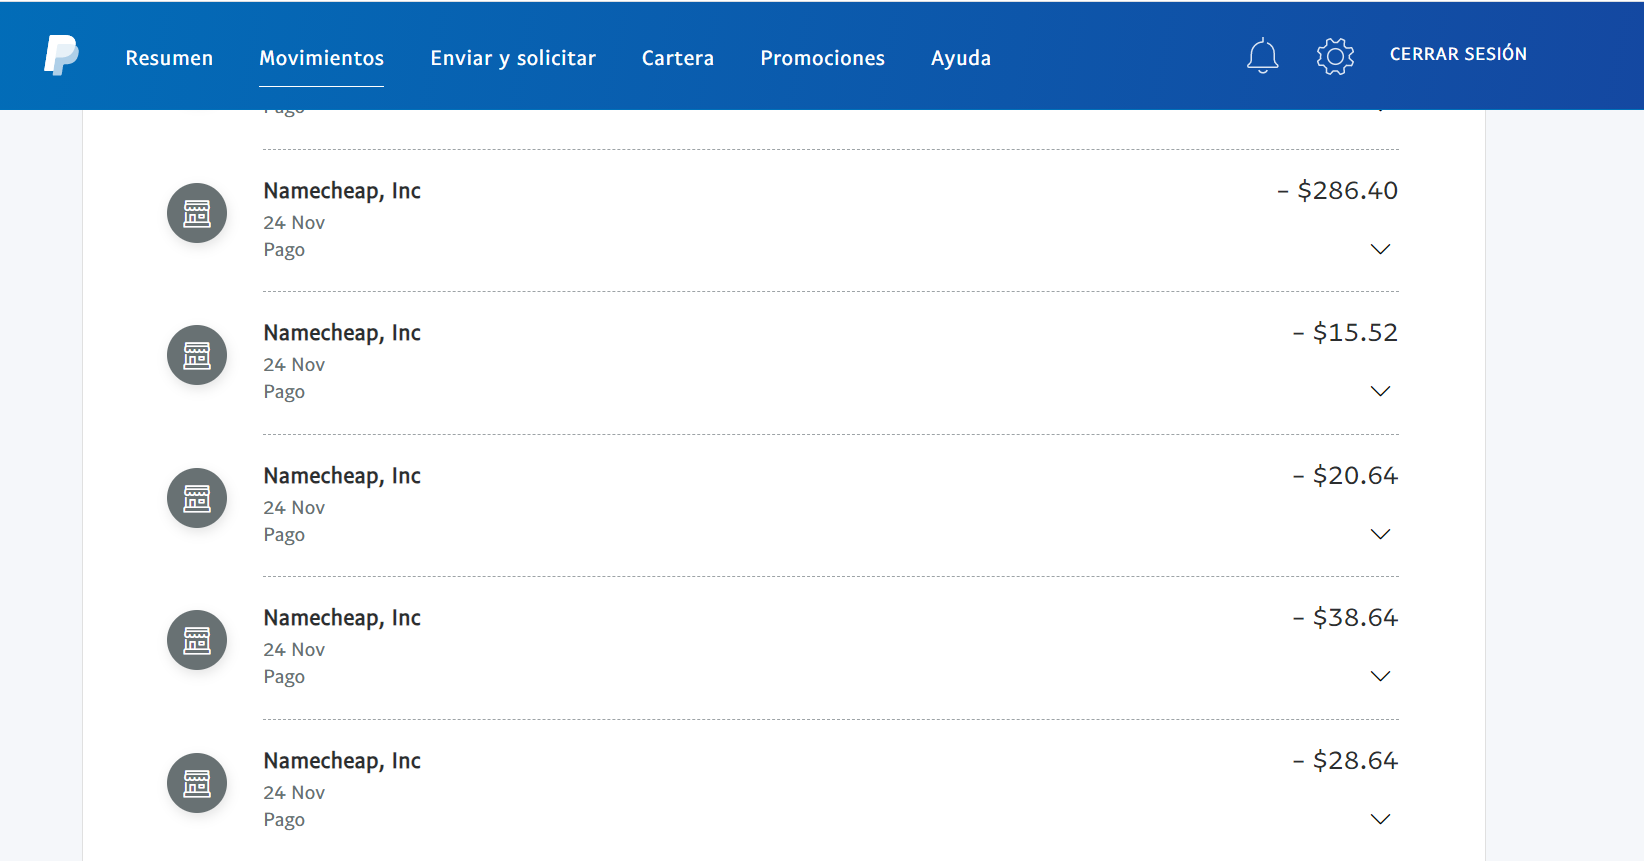
Task: Click the Pago label under $15.52 payment
Action: coord(284,392)
